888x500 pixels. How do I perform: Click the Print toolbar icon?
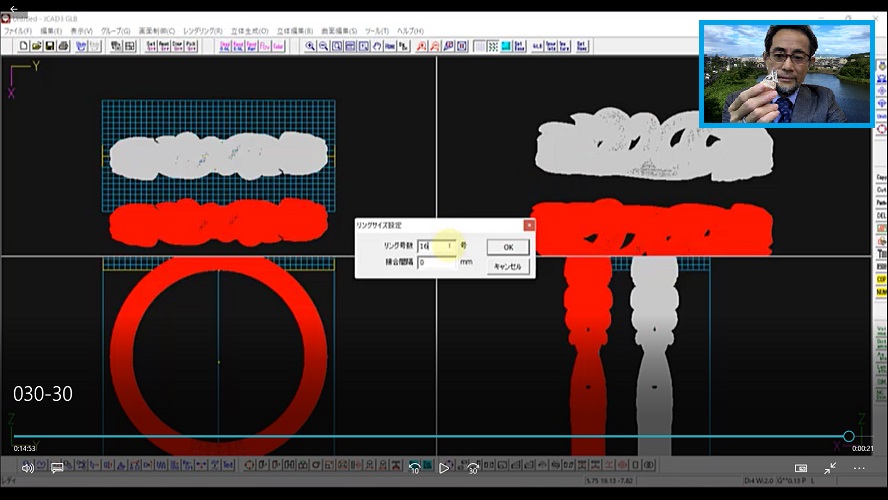[x=63, y=46]
